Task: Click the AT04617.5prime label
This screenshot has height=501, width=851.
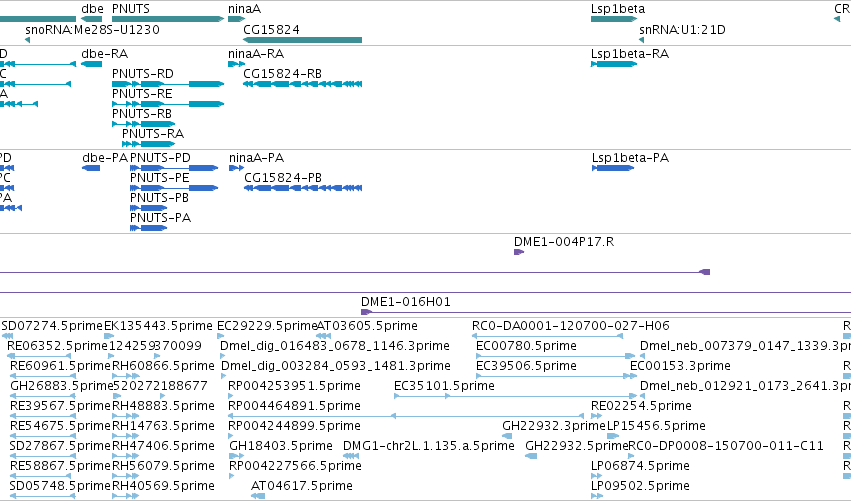Action: [302, 486]
